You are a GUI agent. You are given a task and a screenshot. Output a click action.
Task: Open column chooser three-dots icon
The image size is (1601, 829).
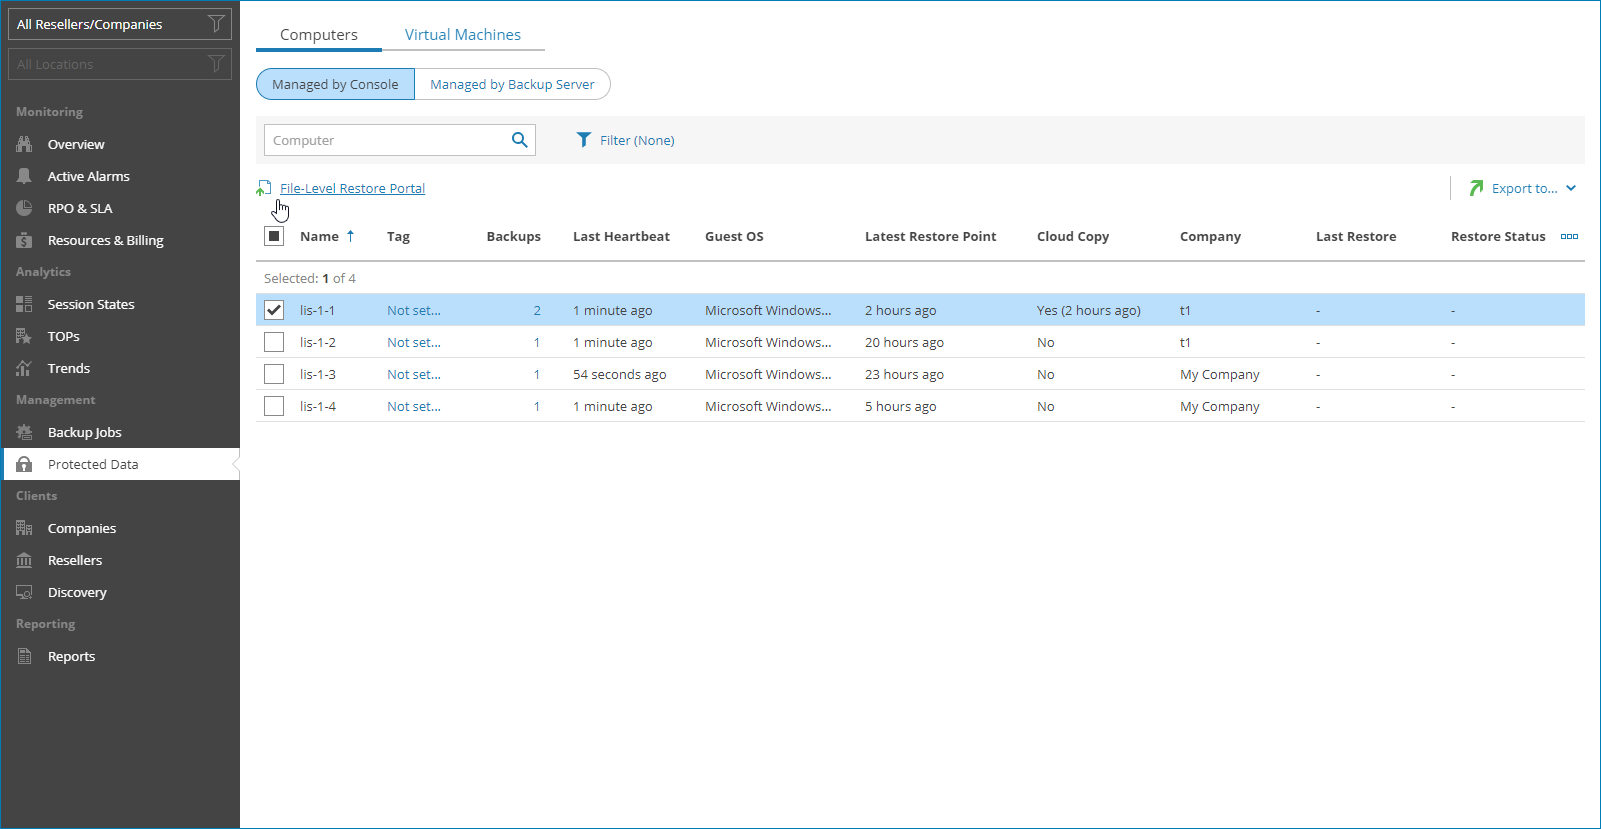[1569, 237]
